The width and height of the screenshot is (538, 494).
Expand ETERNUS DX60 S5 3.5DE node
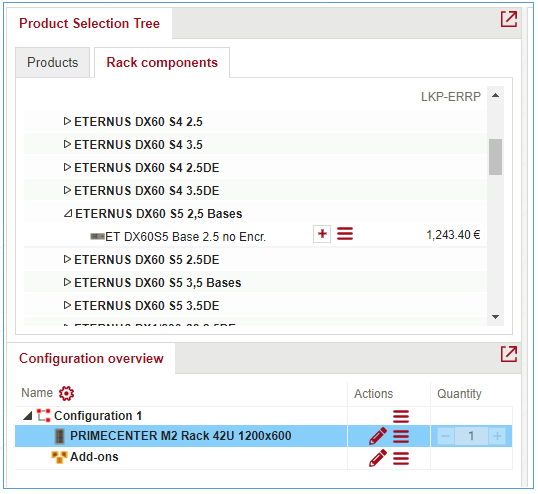tap(67, 305)
